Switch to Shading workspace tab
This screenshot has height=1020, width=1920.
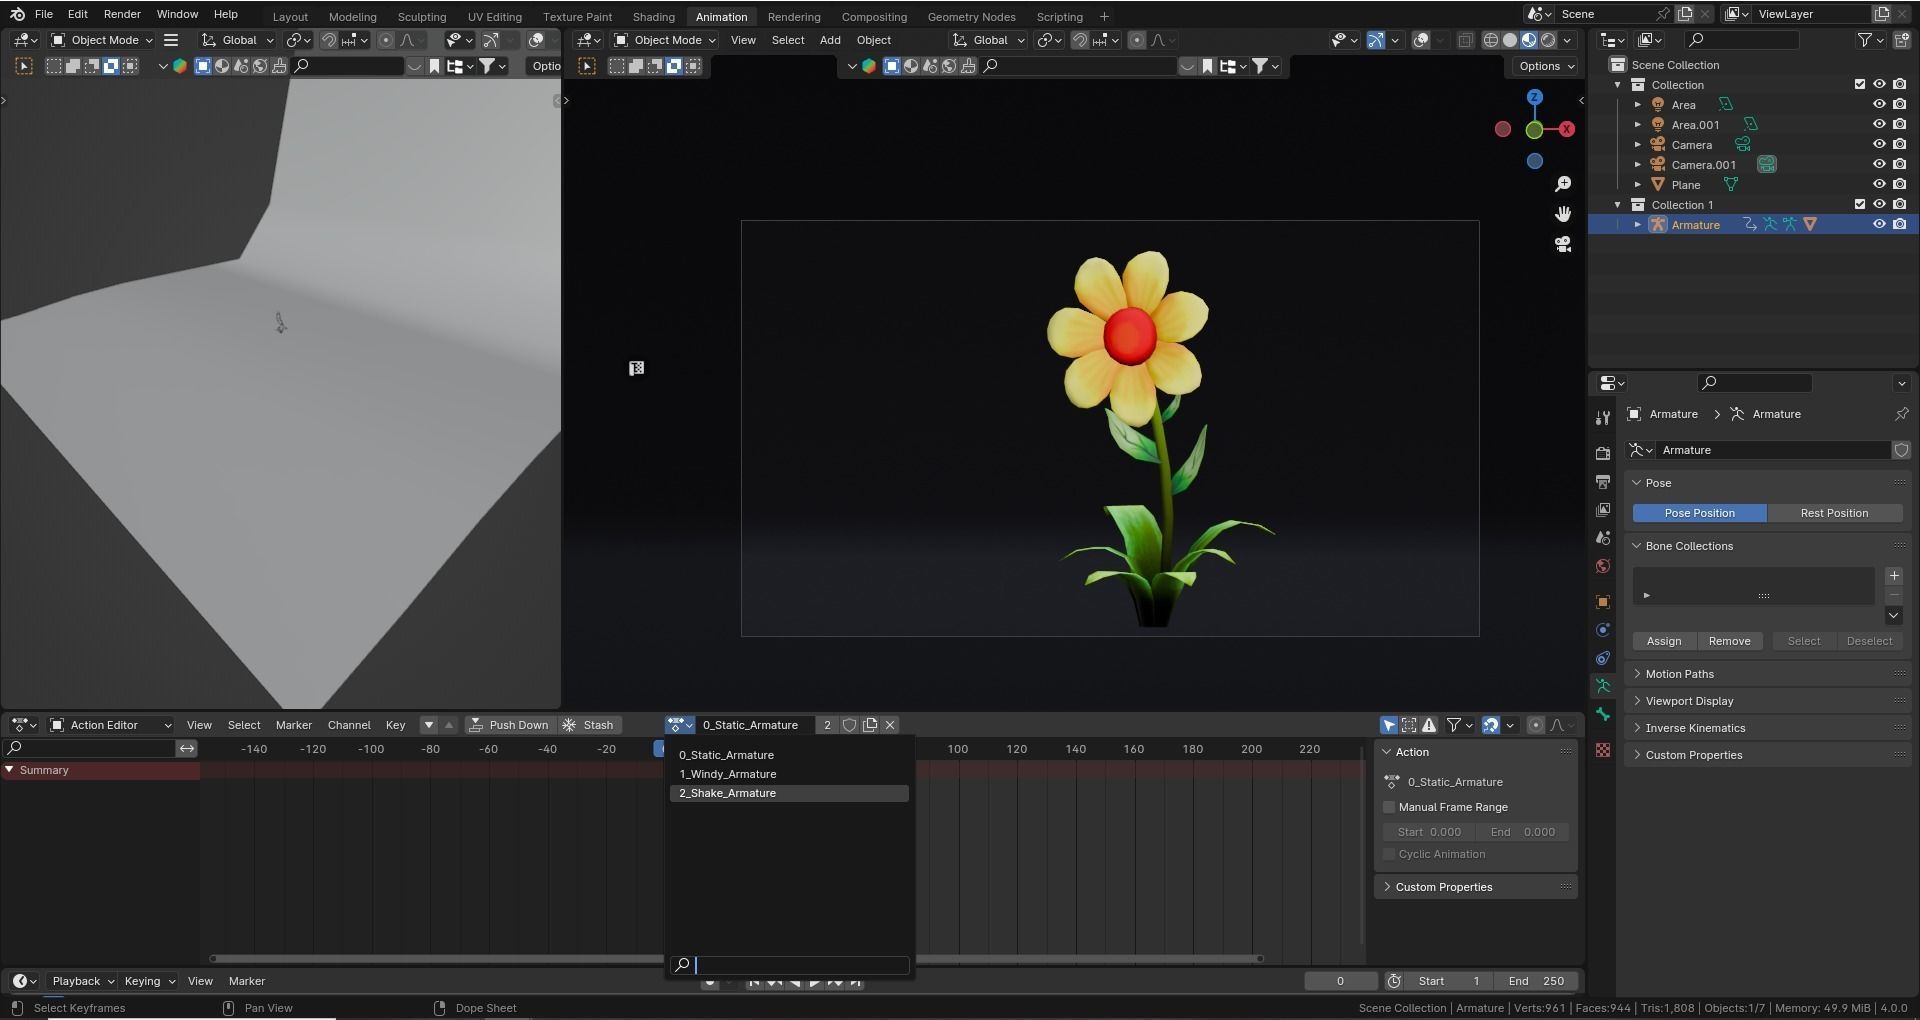pos(653,17)
